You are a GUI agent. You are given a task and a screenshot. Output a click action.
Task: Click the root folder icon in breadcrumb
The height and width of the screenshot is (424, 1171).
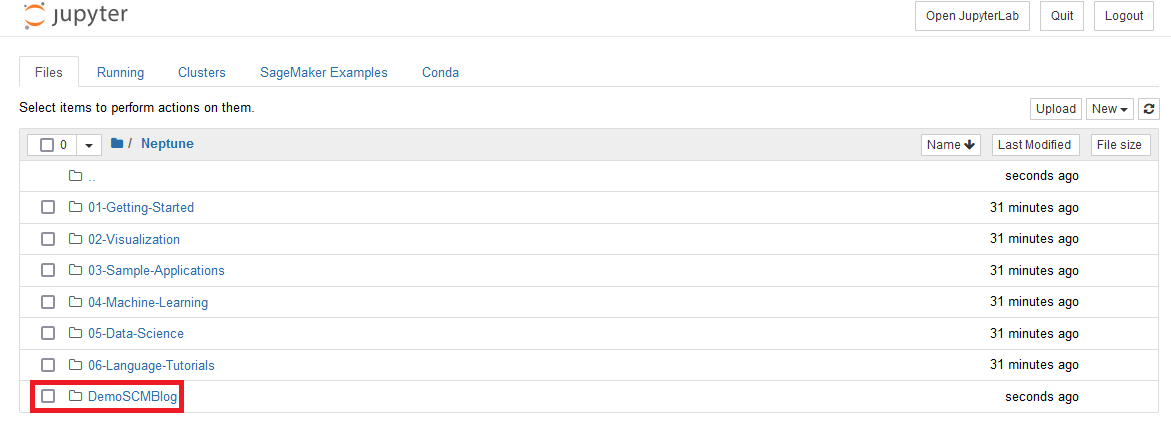coord(117,143)
